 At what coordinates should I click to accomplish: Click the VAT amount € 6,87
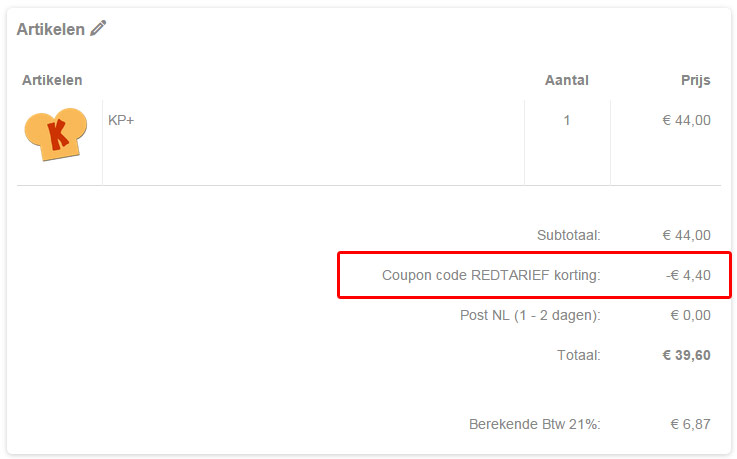tap(690, 424)
